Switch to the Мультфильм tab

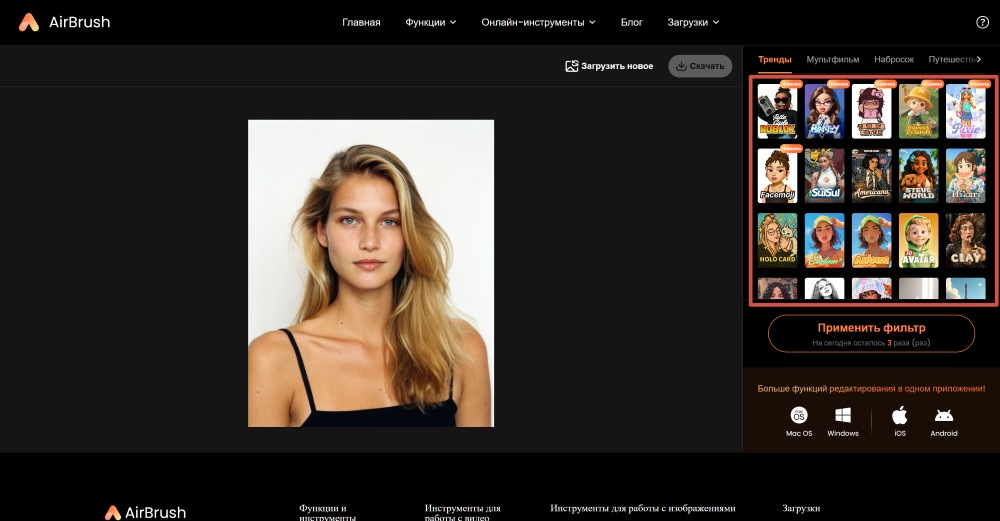pos(832,60)
